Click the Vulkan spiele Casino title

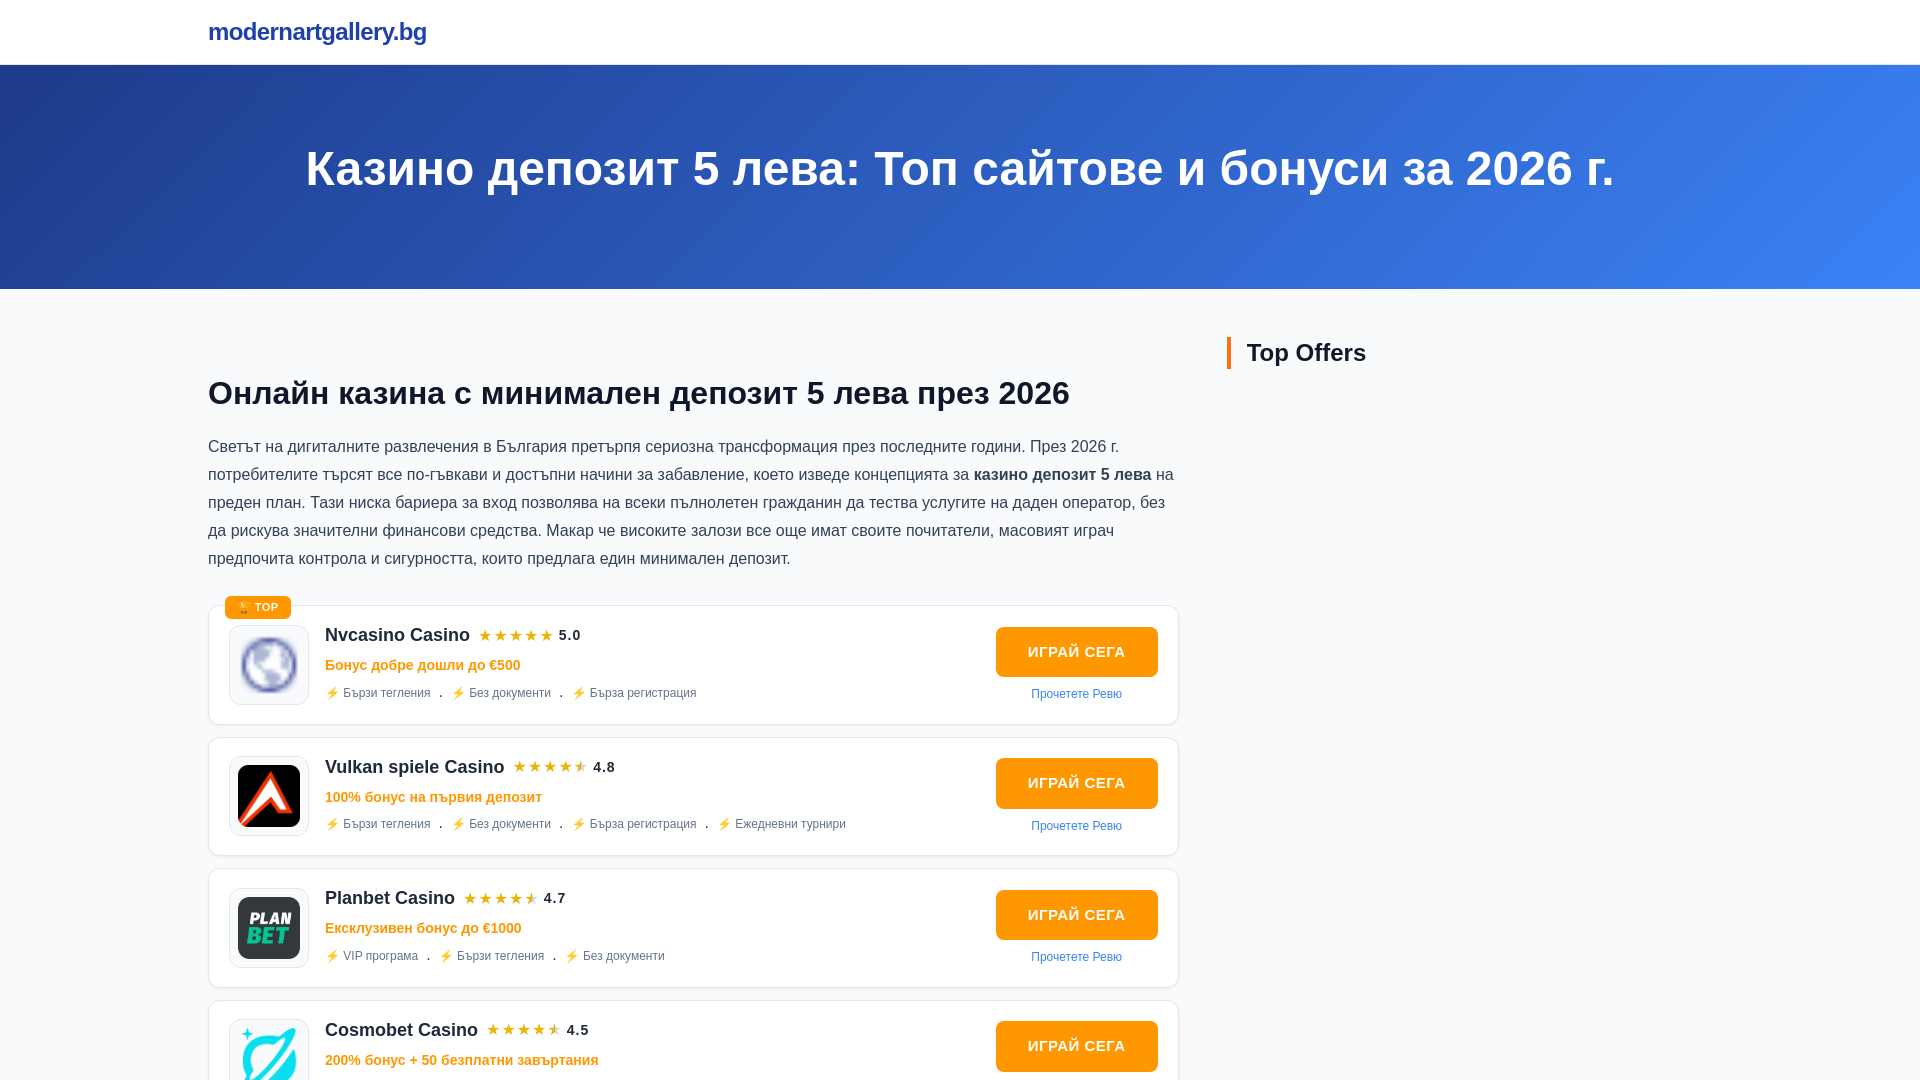pos(414,767)
